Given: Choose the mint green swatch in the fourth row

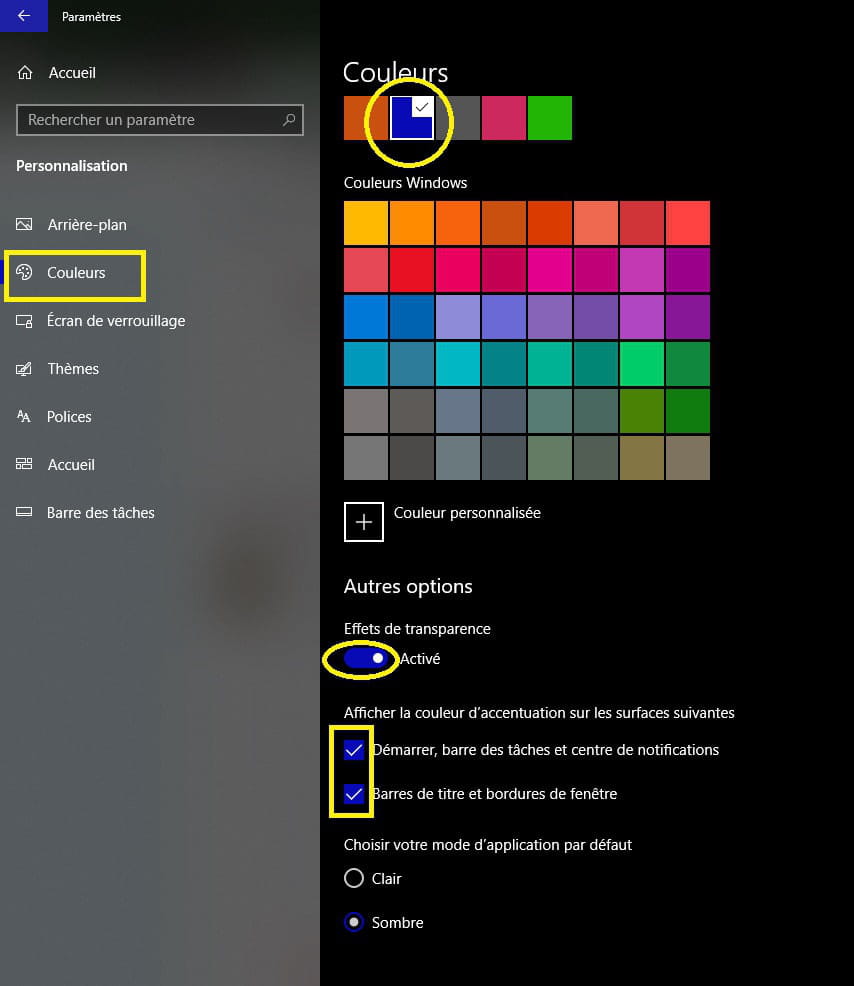Looking at the screenshot, I should pos(642,363).
